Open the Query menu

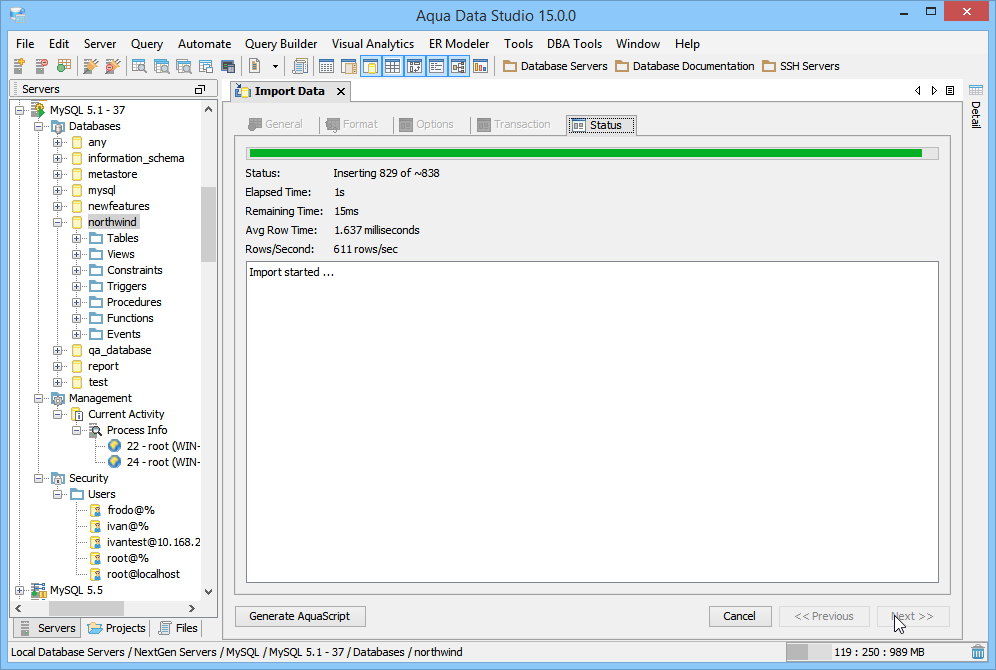coord(147,44)
